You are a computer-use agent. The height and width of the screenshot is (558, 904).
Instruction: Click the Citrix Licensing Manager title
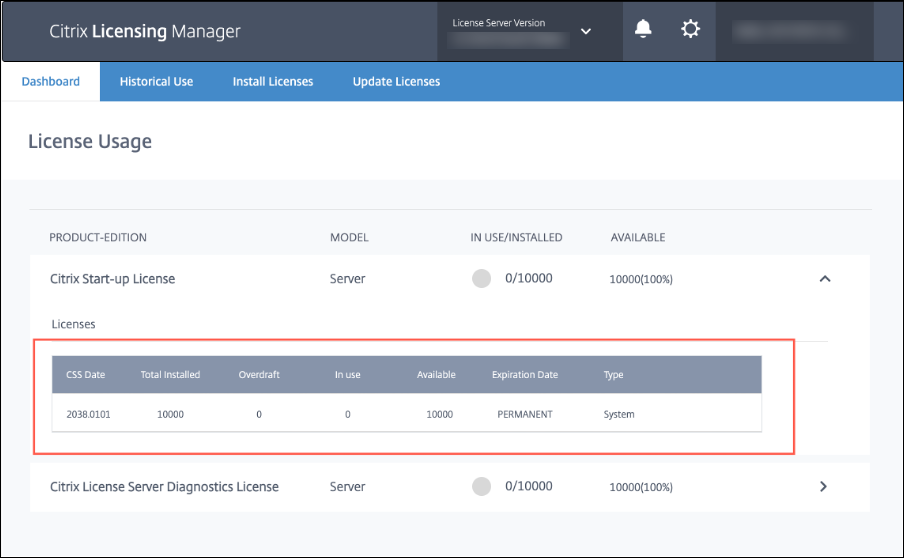145,31
